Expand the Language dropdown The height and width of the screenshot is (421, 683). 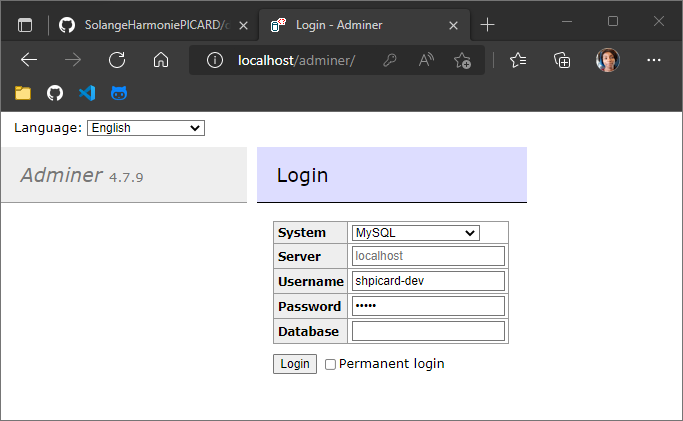(146, 128)
